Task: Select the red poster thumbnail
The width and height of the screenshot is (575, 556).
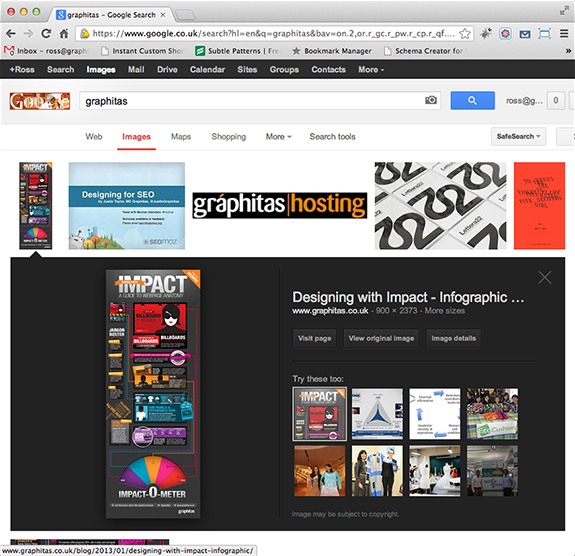Action: click(x=539, y=206)
